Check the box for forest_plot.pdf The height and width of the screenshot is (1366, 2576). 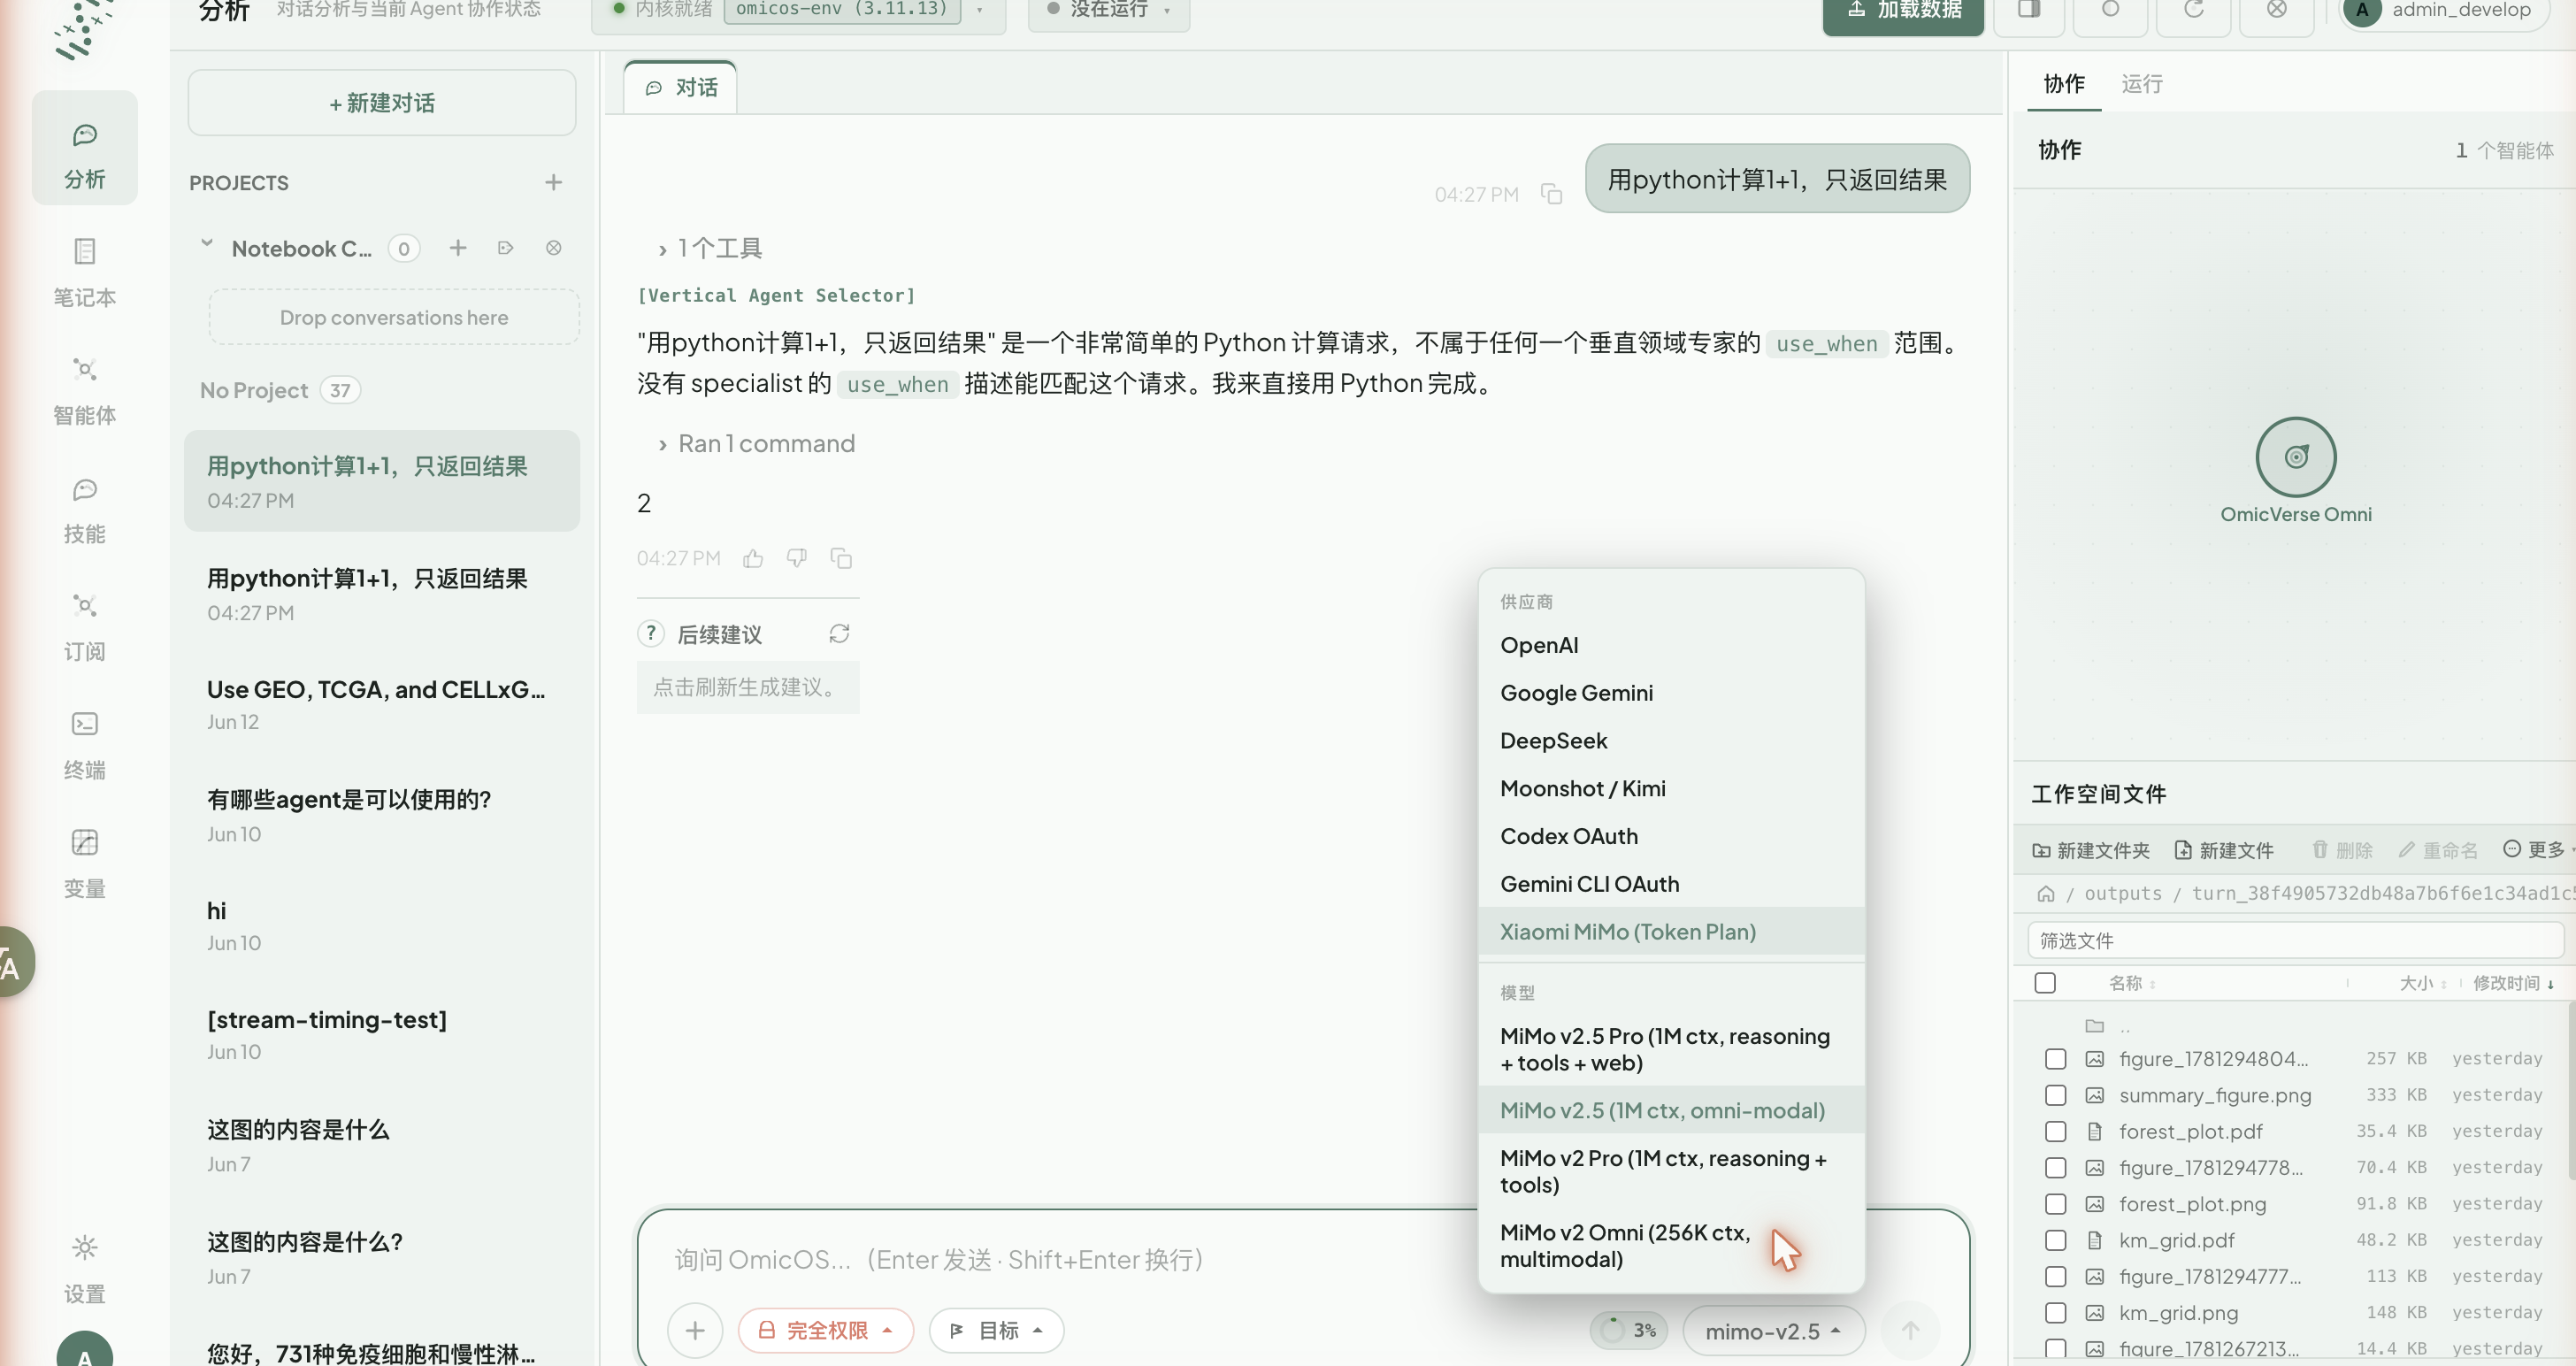(x=2055, y=1131)
